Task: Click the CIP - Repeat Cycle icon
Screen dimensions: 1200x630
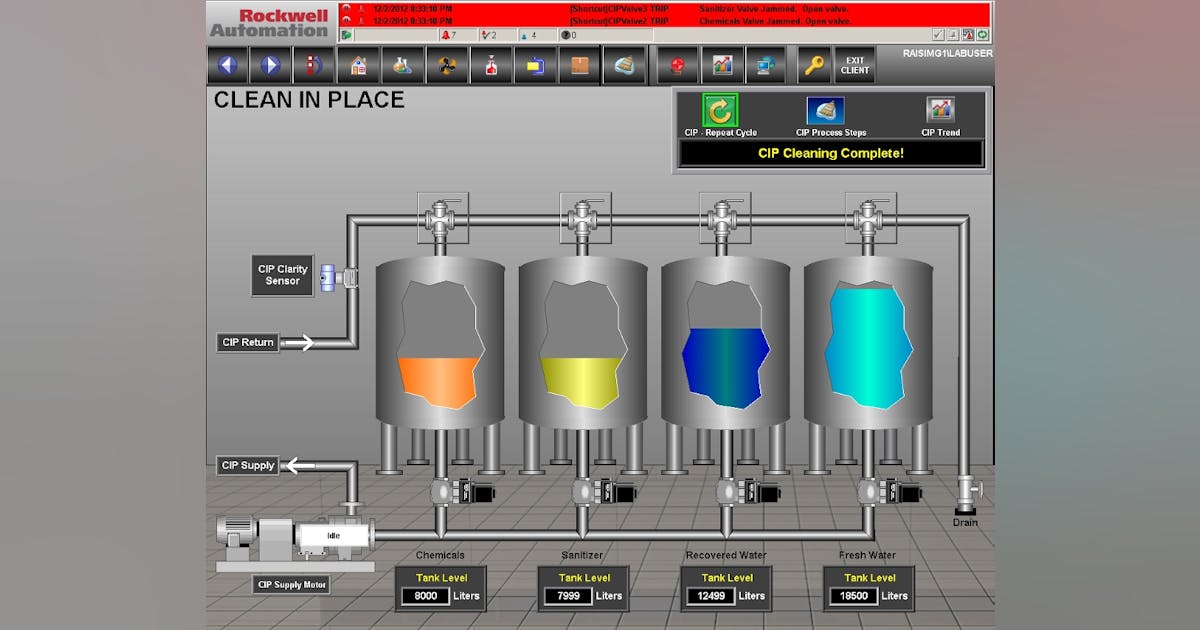Action: click(x=719, y=111)
